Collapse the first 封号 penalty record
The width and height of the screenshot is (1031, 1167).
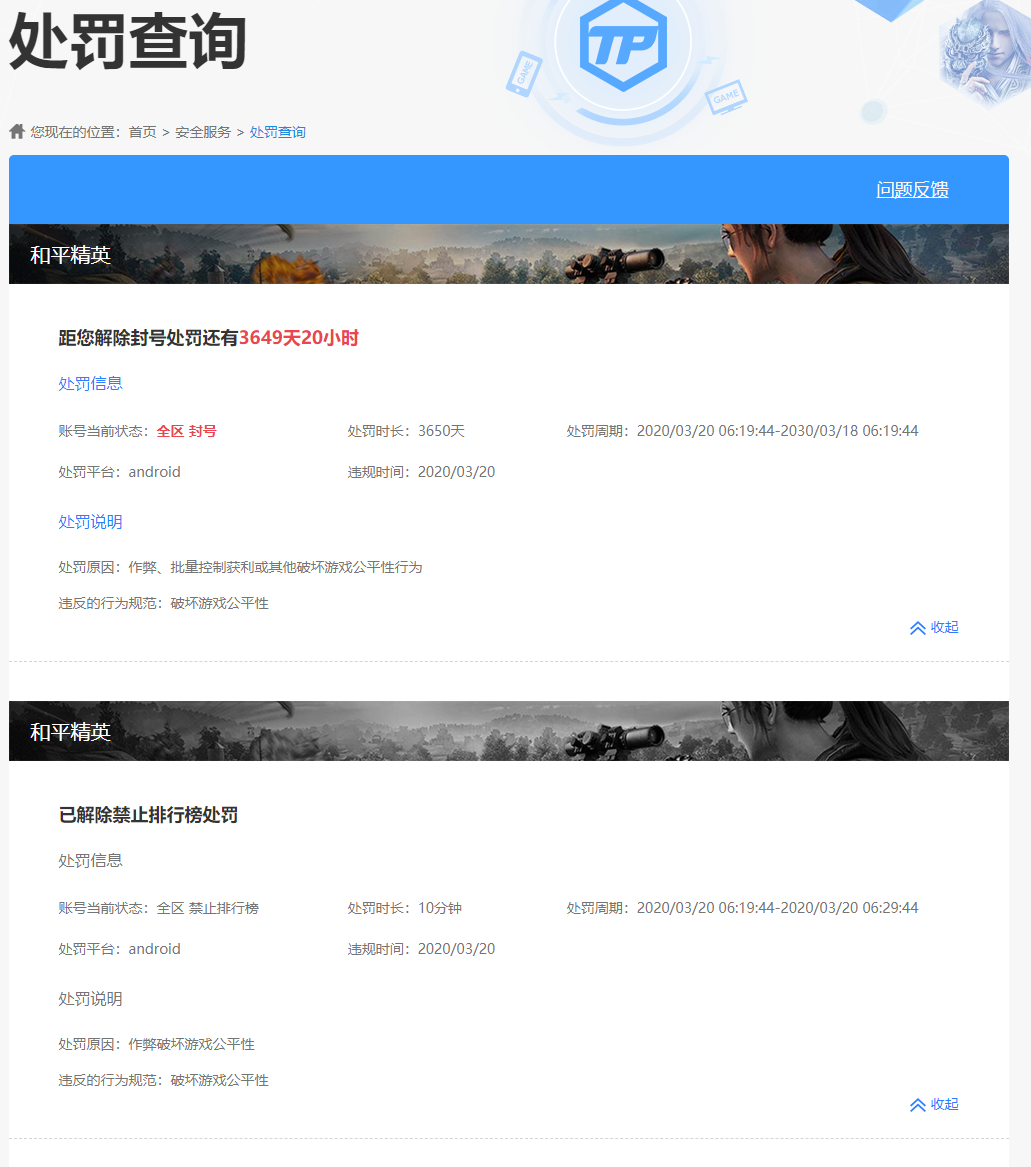(934, 627)
